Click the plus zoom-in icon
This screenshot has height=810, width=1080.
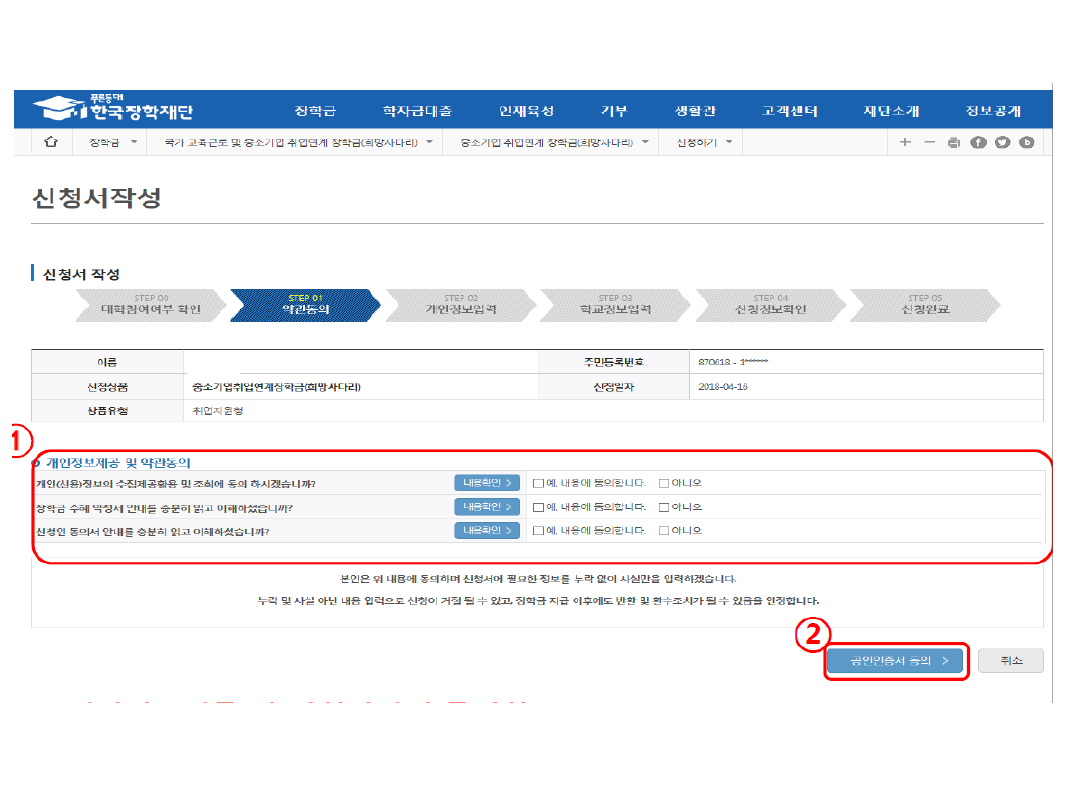click(x=905, y=143)
